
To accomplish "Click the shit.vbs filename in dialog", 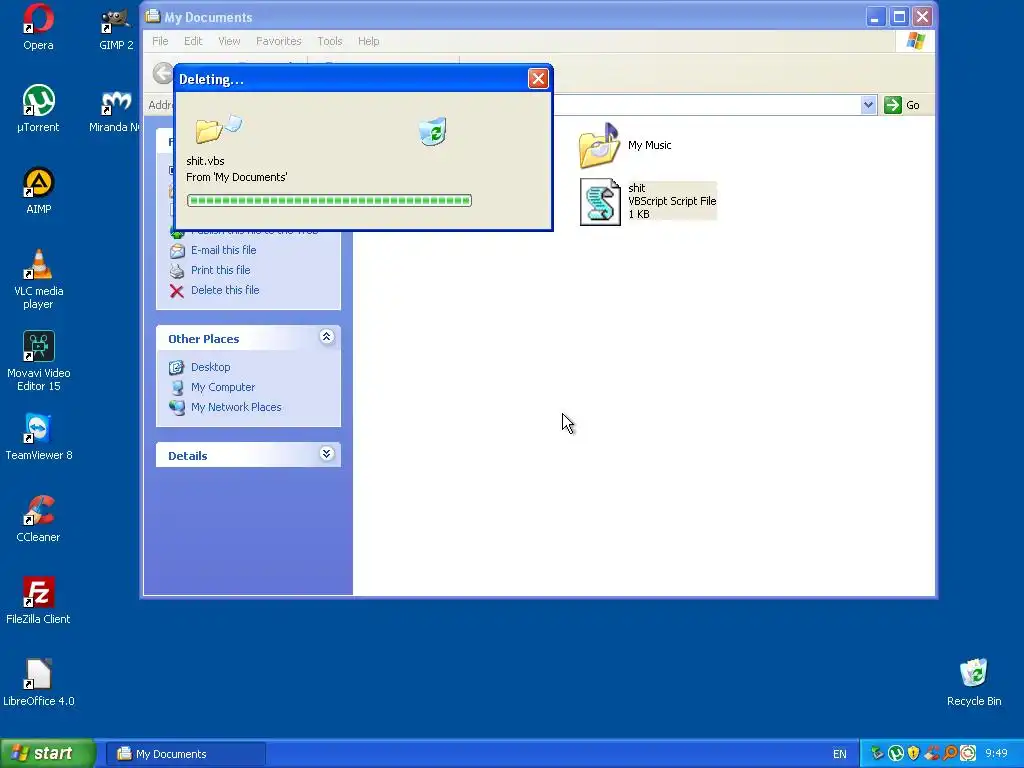I will (x=205, y=161).
